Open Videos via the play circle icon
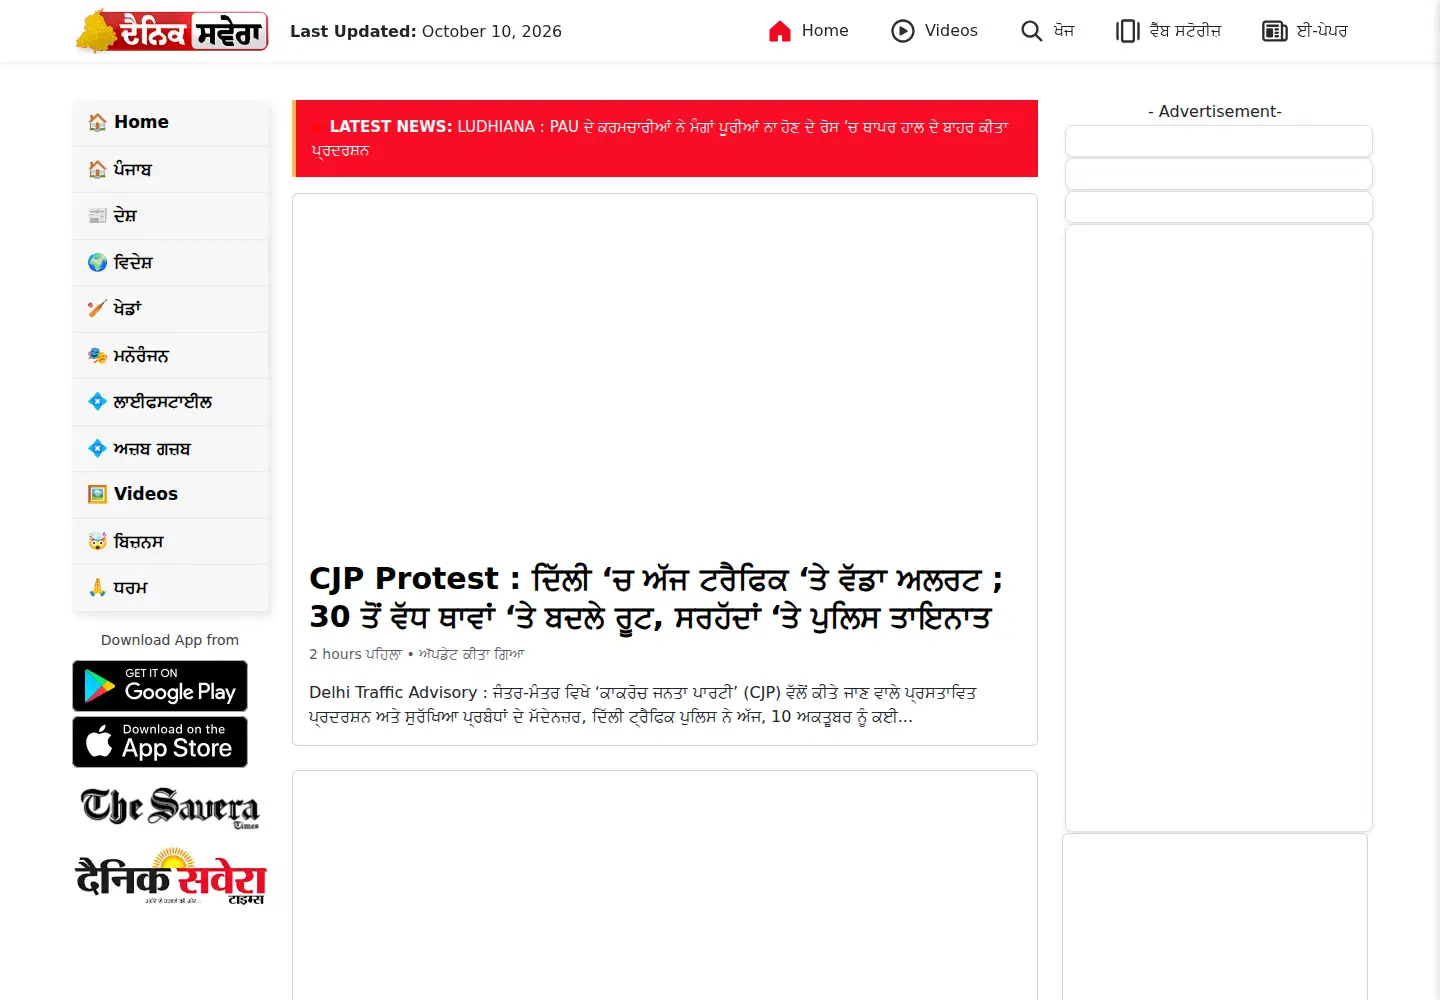This screenshot has height=1000, width=1440. pyautogui.click(x=903, y=31)
